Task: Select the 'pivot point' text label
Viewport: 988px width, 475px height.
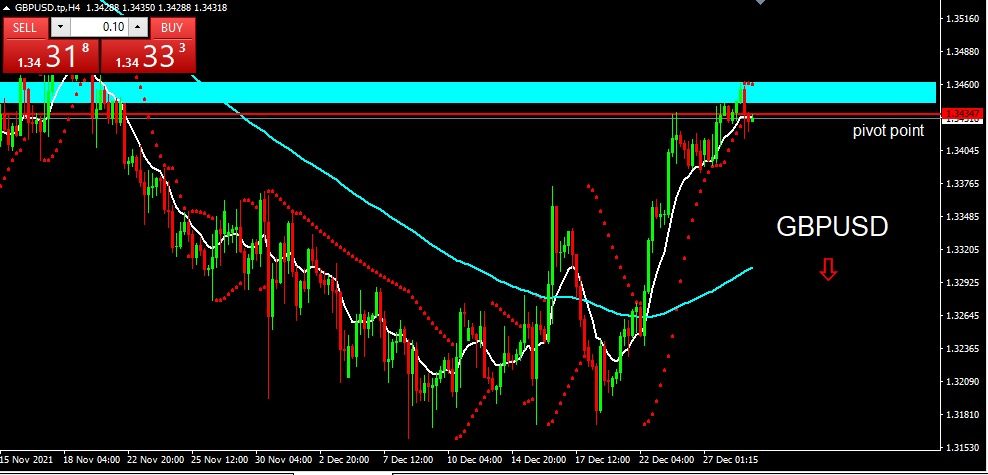Action: click(888, 131)
